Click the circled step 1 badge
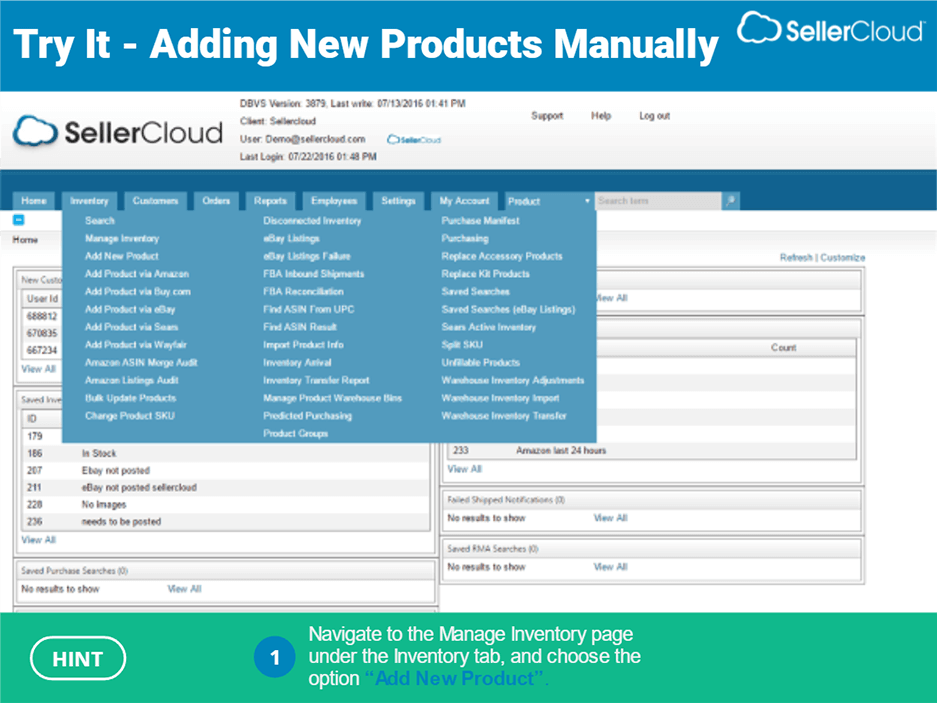The height and width of the screenshot is (703, 937). 275,658
